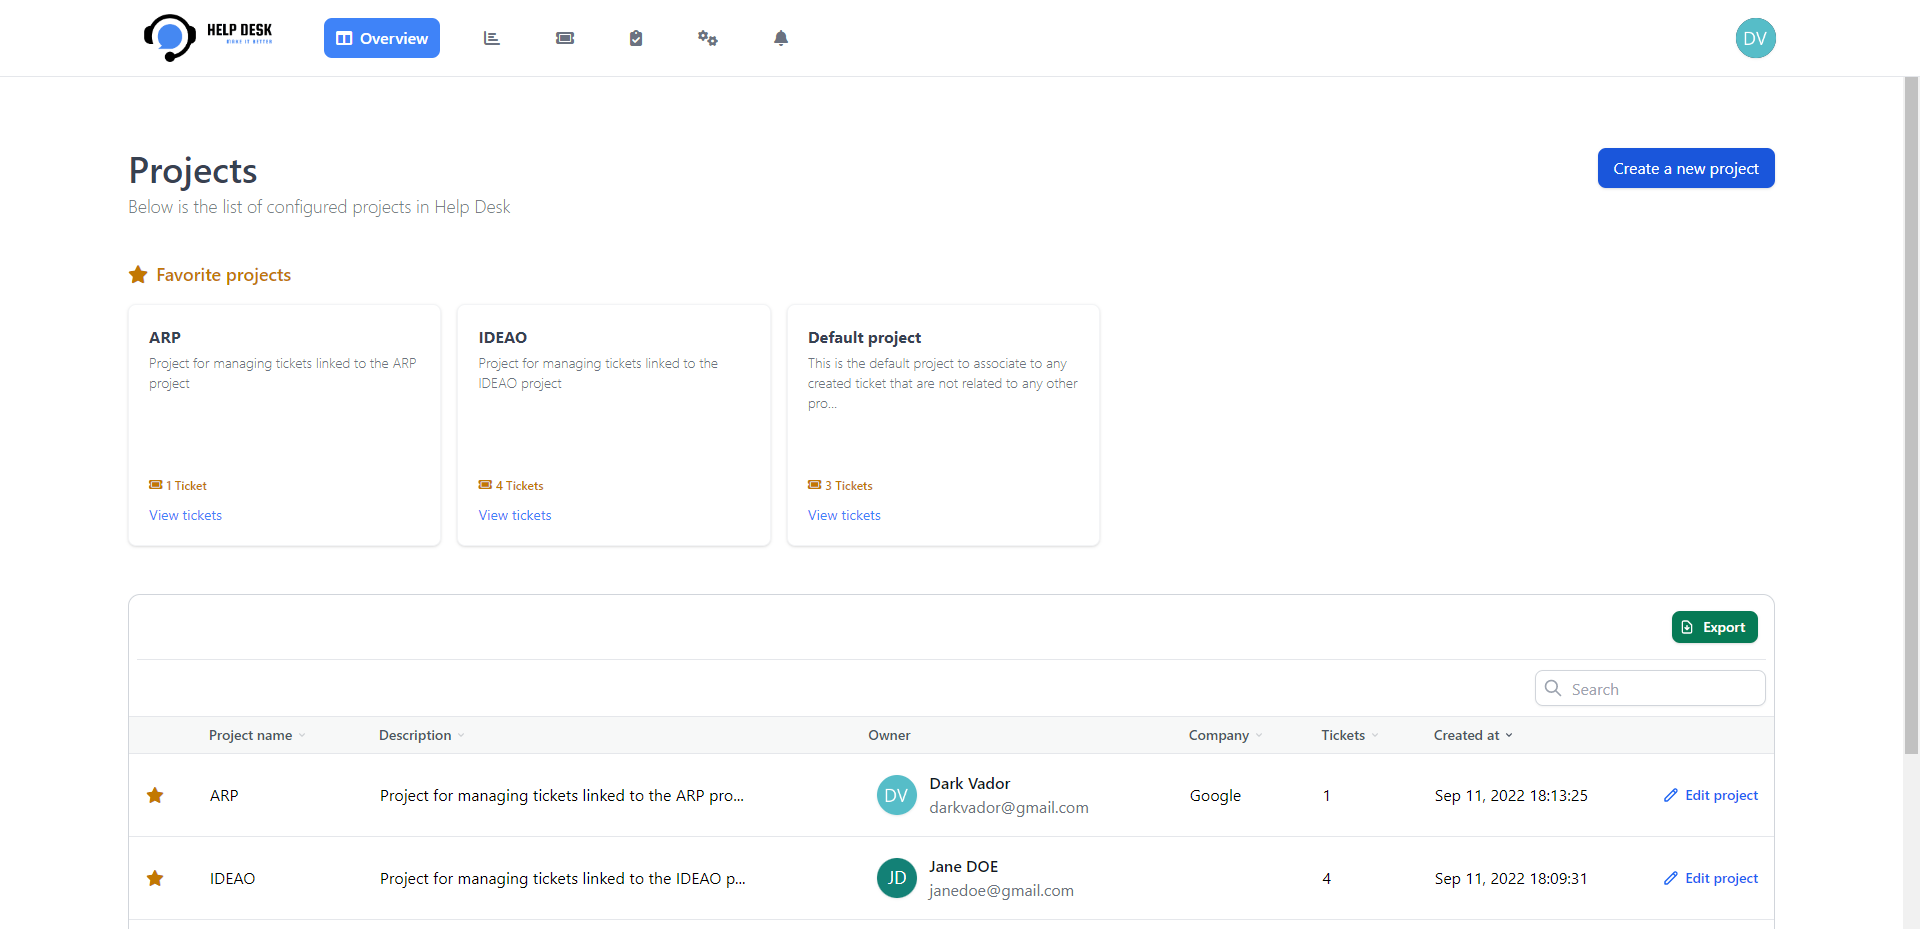Click Create a new project button
Screen dimensions: 1920x929
[1685, 168]
